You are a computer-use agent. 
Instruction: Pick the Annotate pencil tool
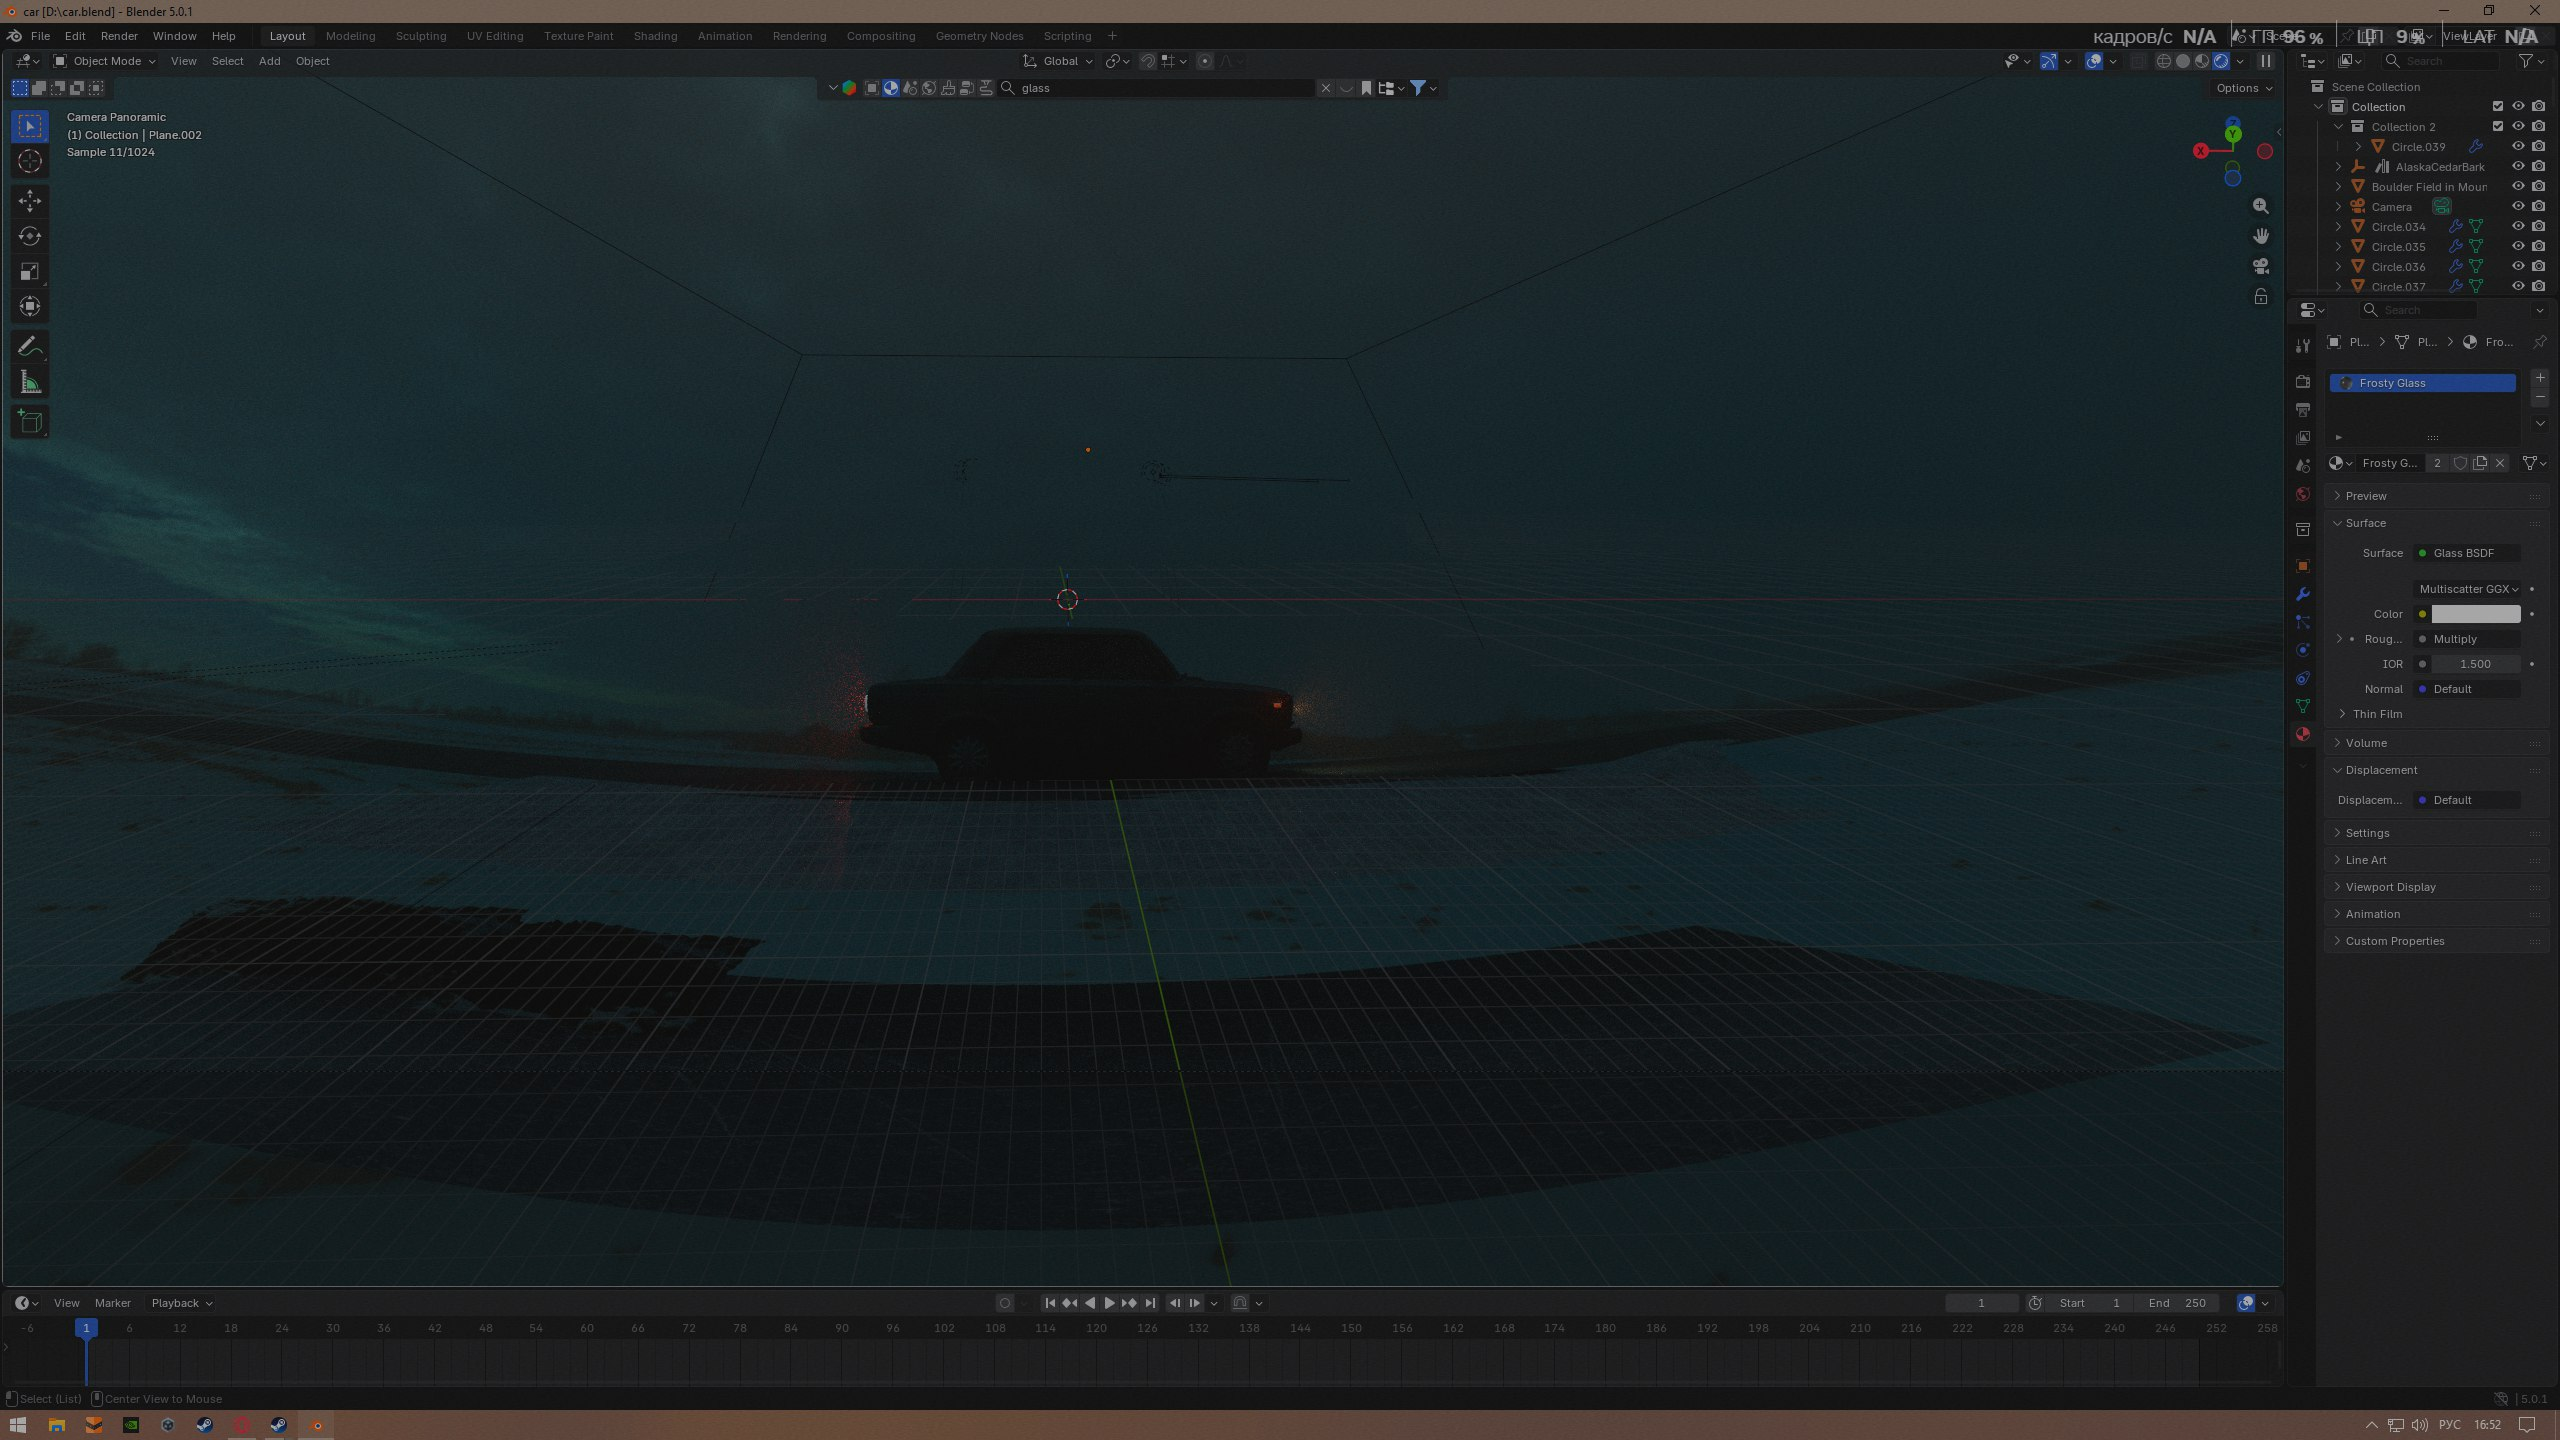pos(30,347)
